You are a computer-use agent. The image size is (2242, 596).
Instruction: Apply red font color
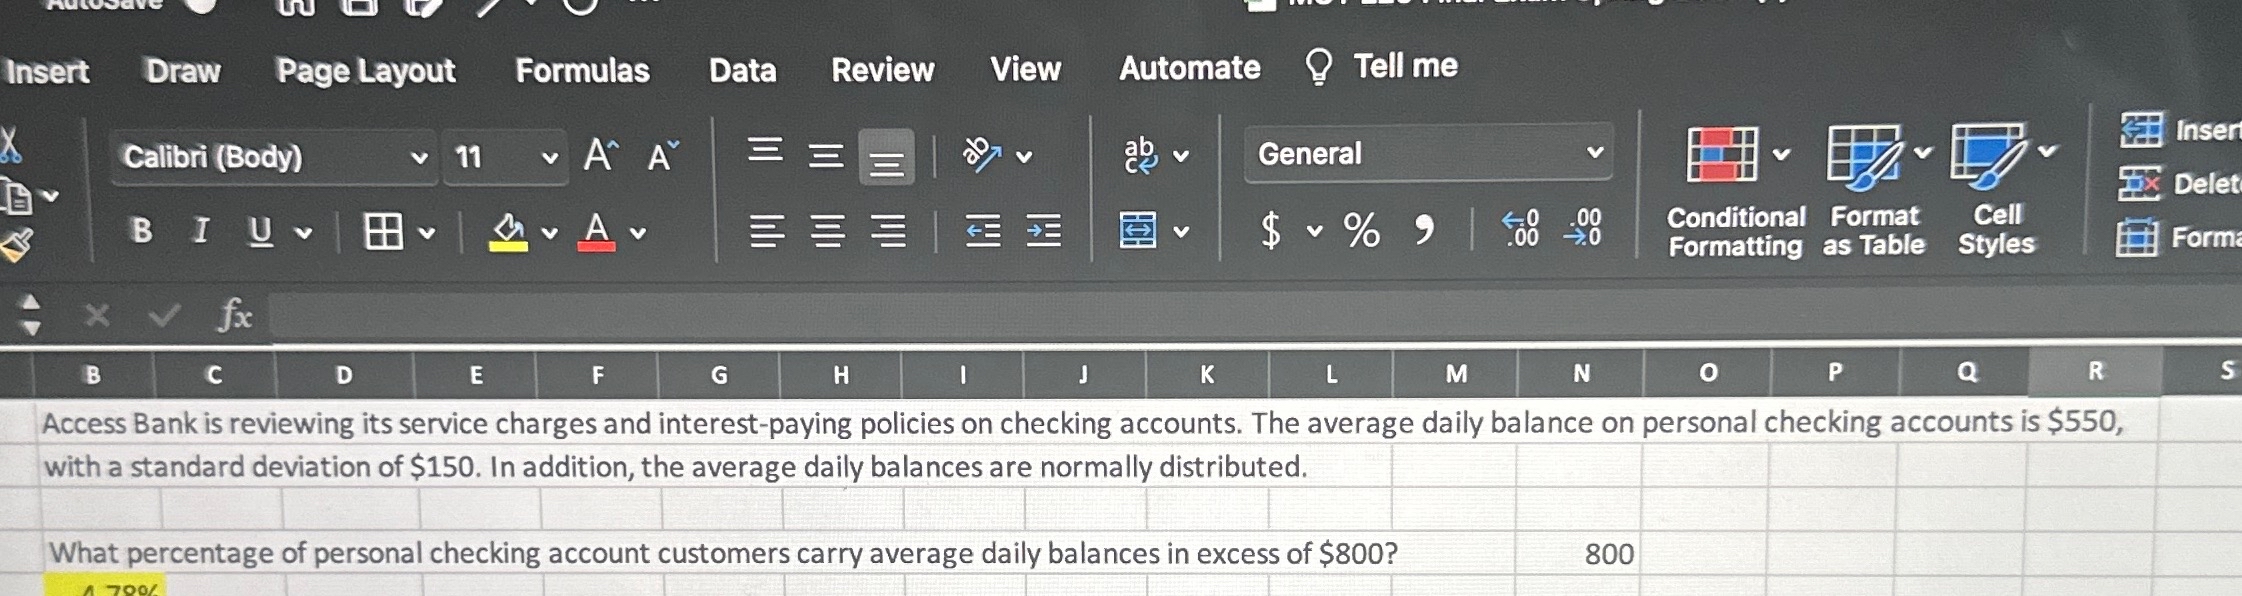click(597, 232)
